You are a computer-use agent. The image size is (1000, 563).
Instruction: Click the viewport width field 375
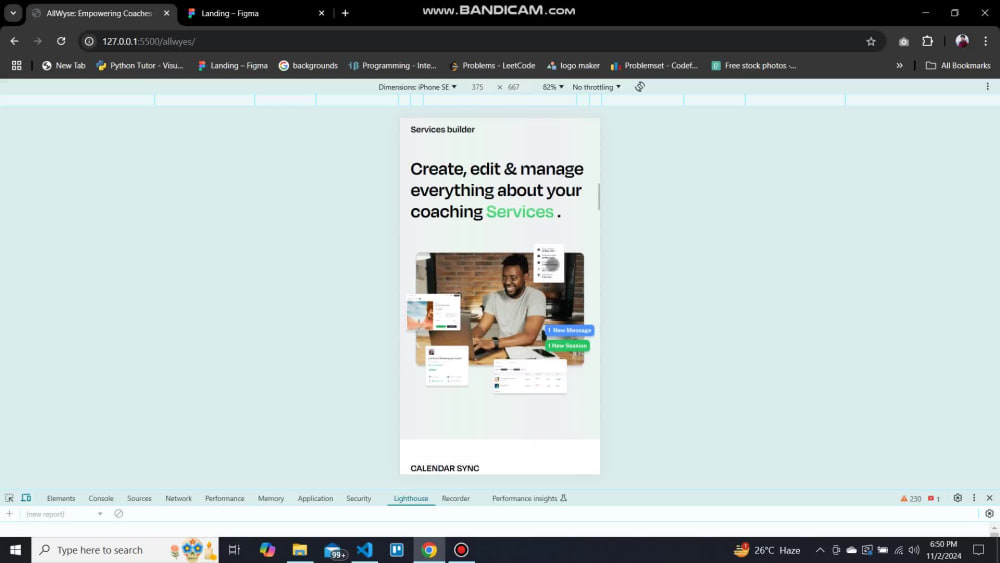[478, 87]
